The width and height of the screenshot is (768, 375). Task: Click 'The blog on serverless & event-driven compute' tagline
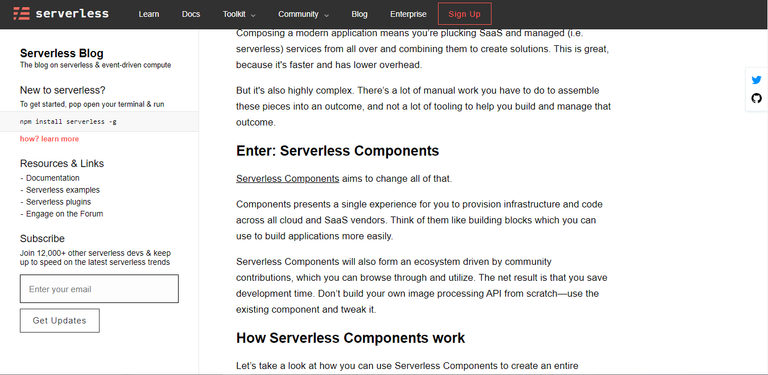point(96,65)
